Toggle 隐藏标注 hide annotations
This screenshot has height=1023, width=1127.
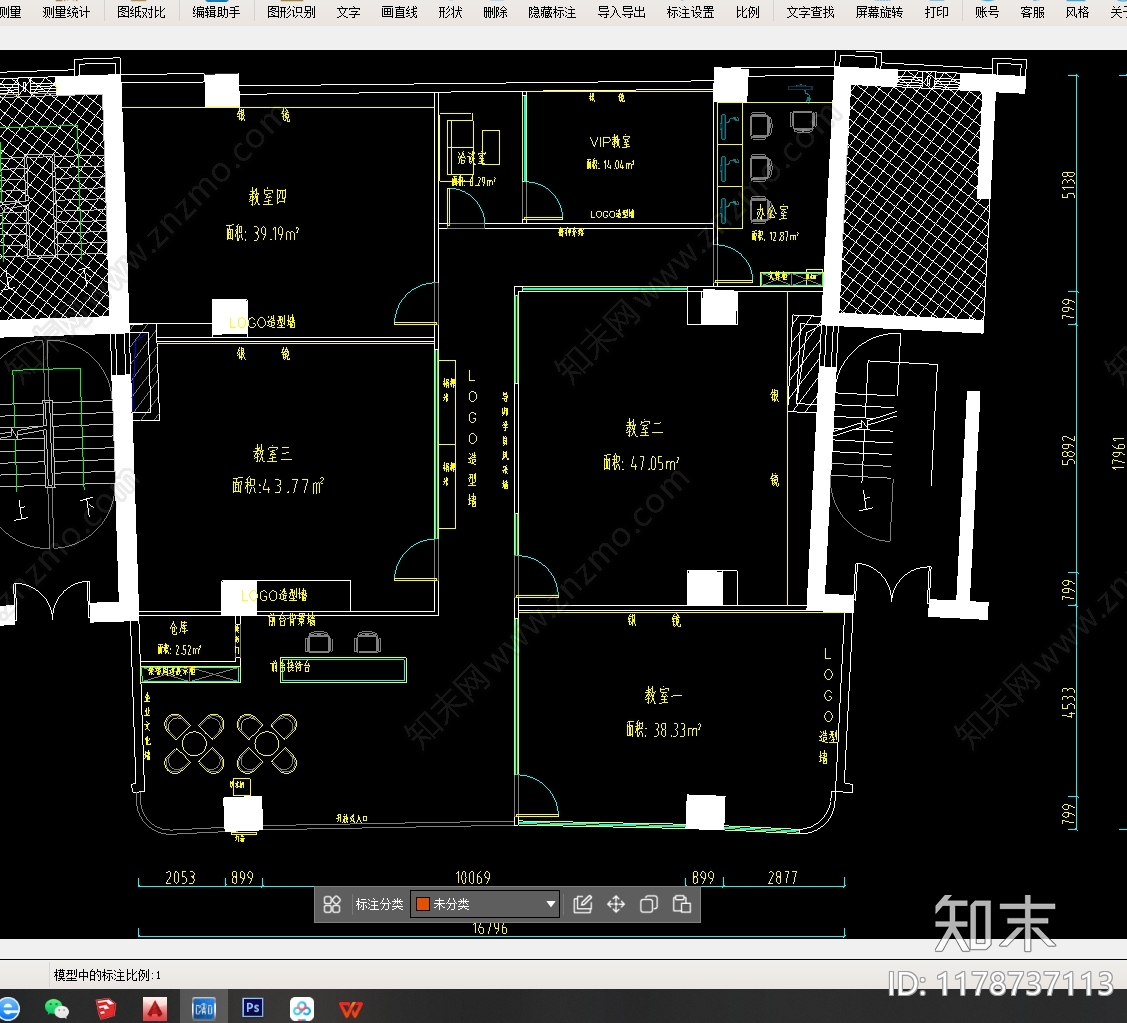(x=552, y=12)
